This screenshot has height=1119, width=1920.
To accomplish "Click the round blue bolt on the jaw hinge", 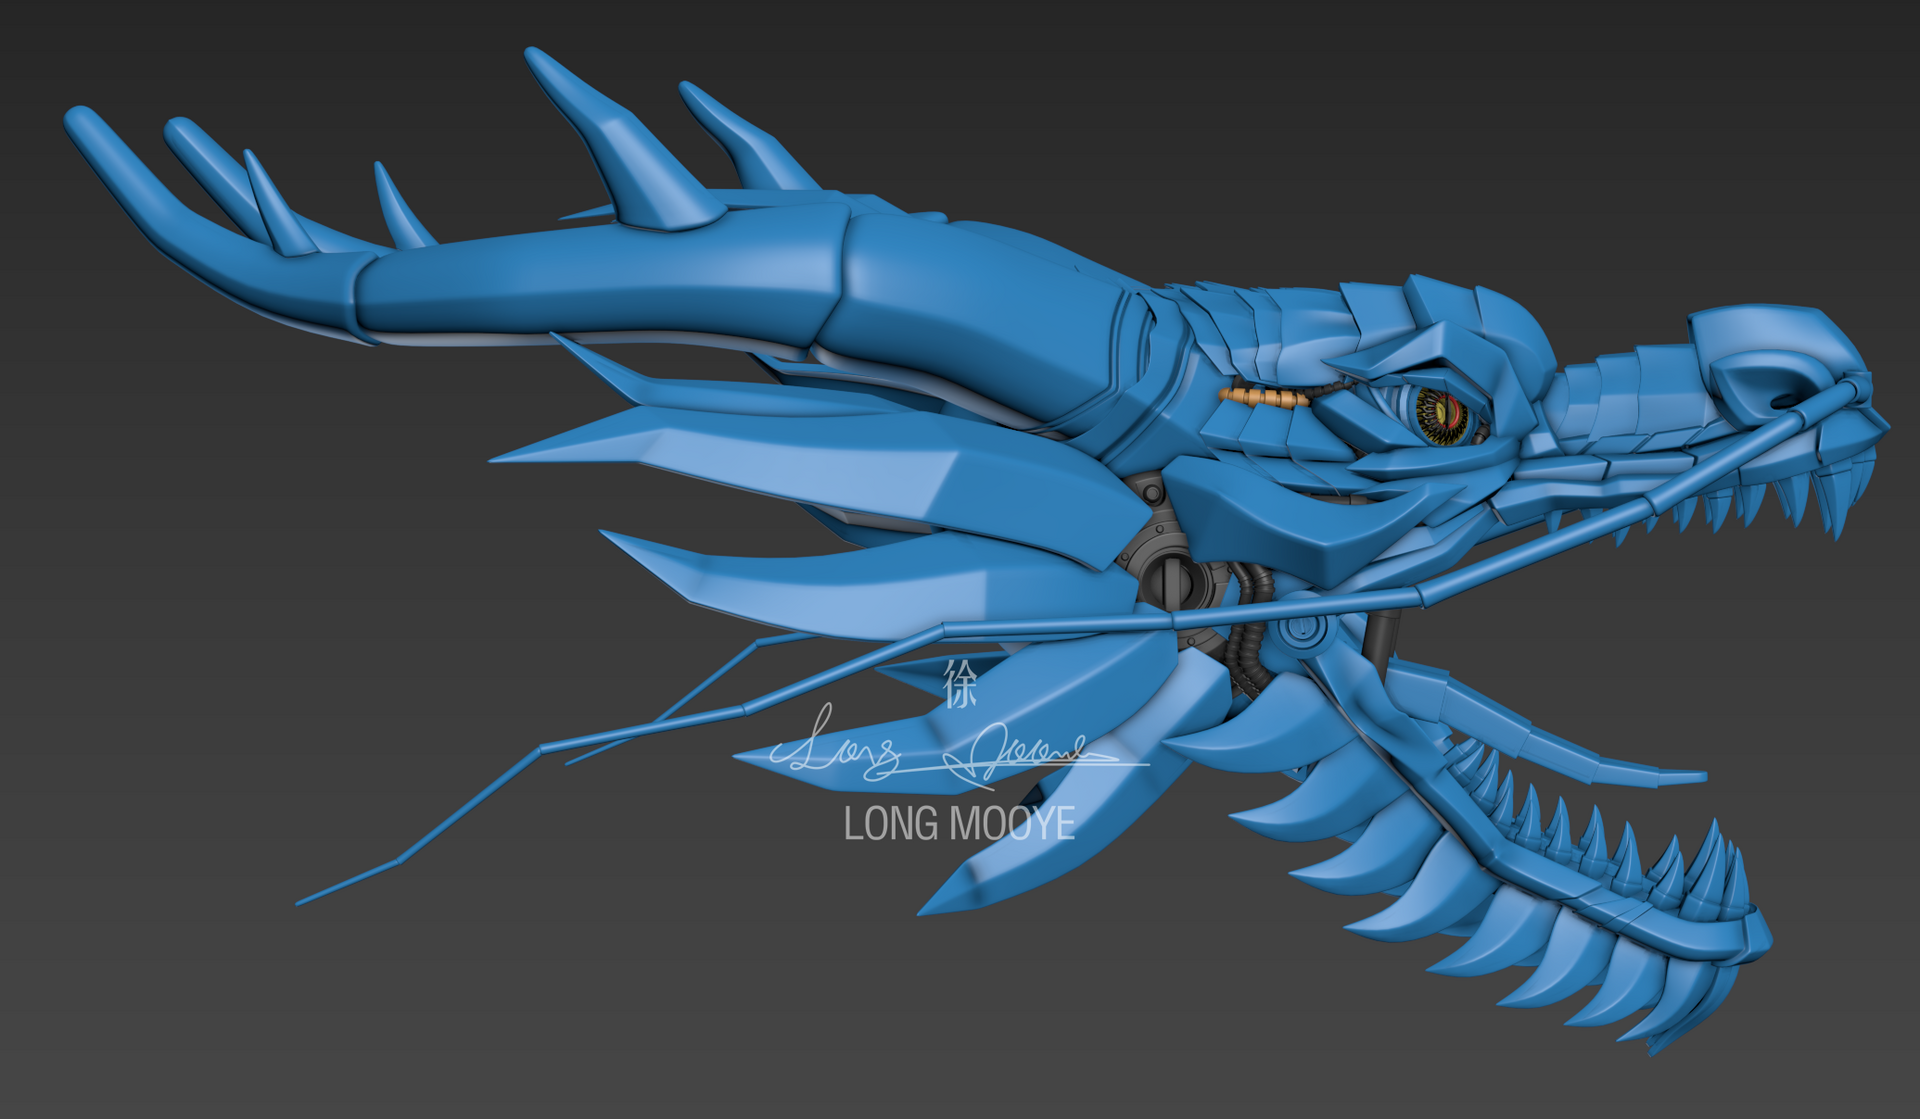I will pyautogui.click(x=1301, y=629).
